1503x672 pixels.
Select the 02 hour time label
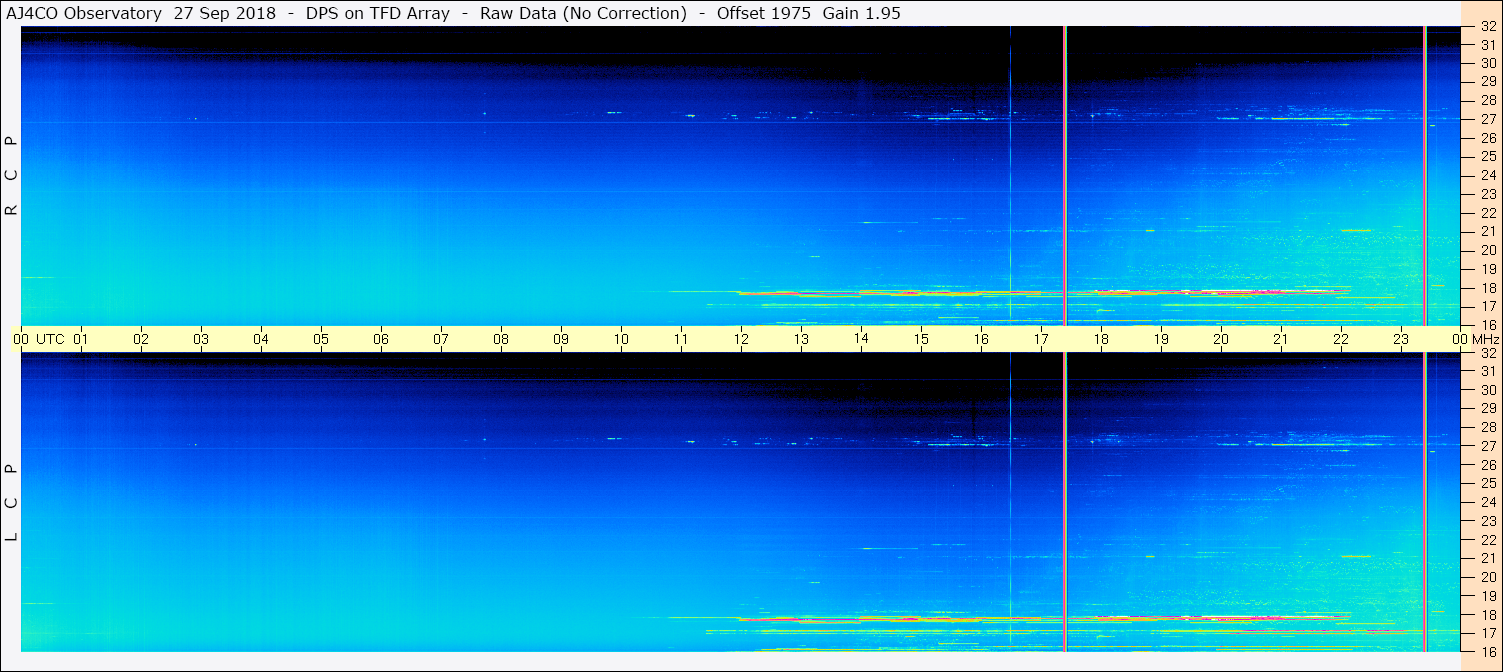tap(141, 339)
